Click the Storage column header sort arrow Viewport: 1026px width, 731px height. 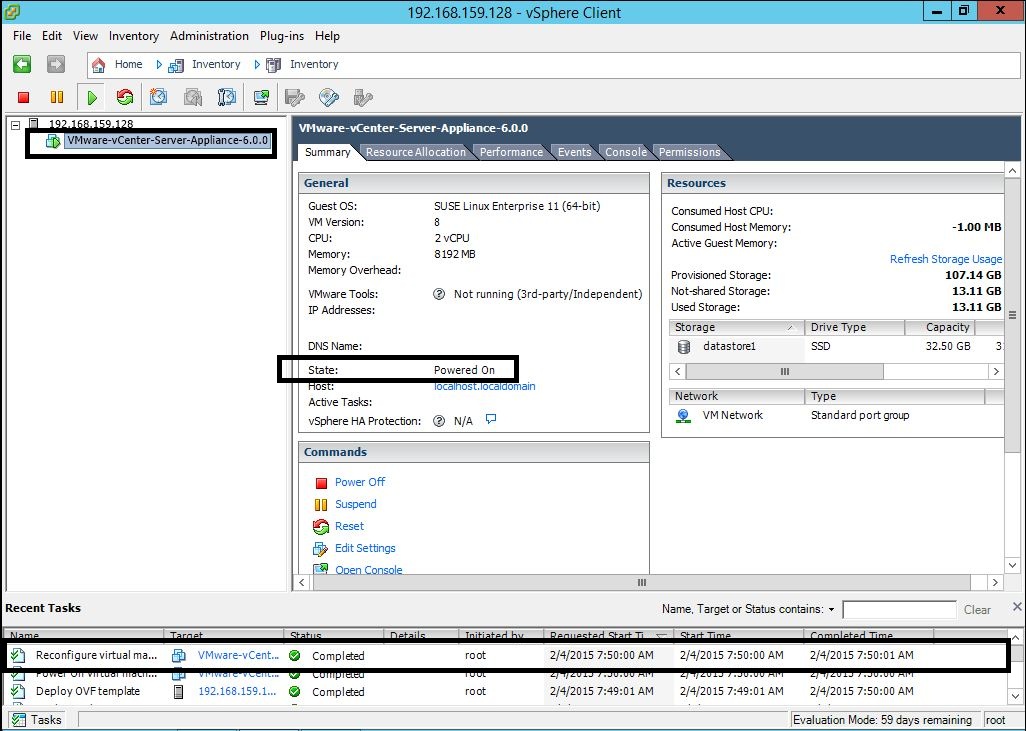(791, 327)
